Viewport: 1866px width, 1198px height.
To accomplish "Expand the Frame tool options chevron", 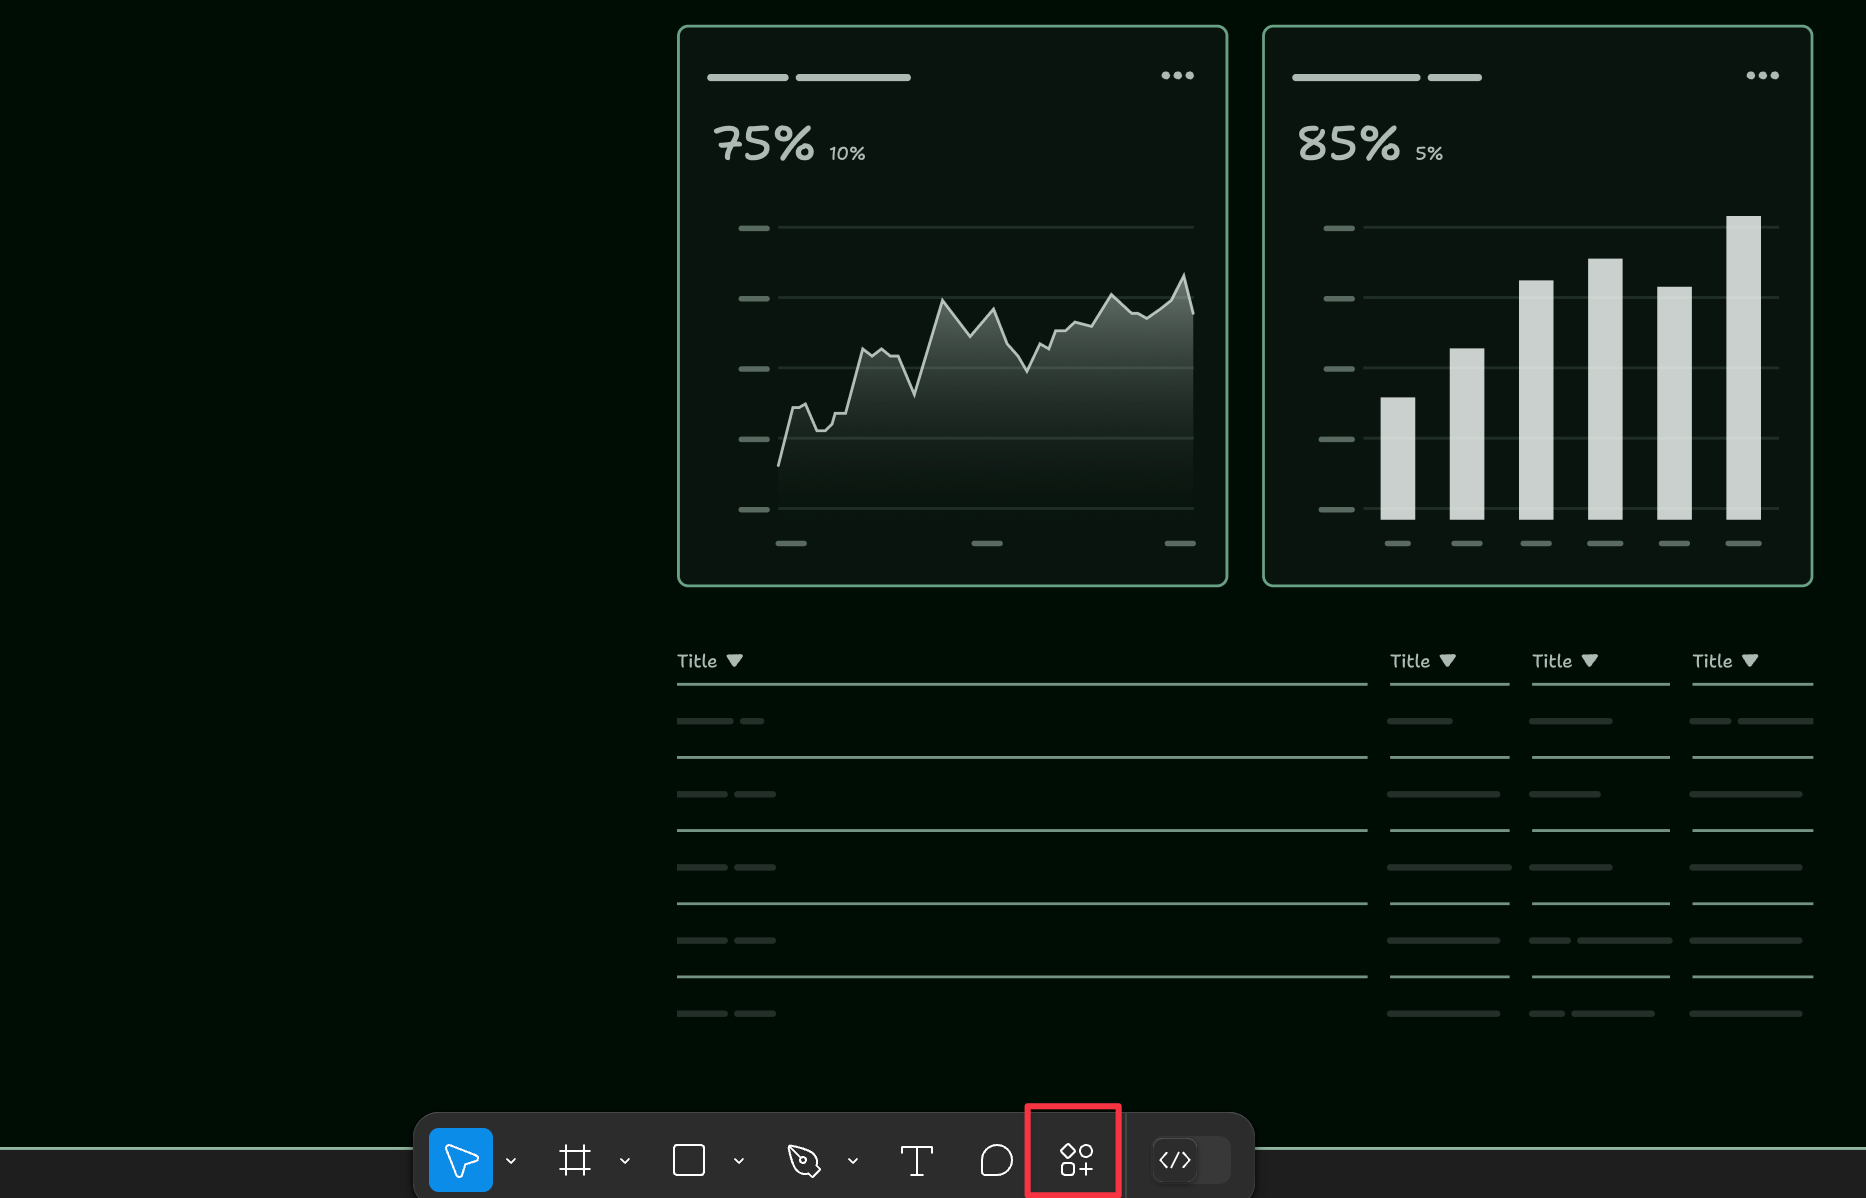I will click(x=625, y=1161).
